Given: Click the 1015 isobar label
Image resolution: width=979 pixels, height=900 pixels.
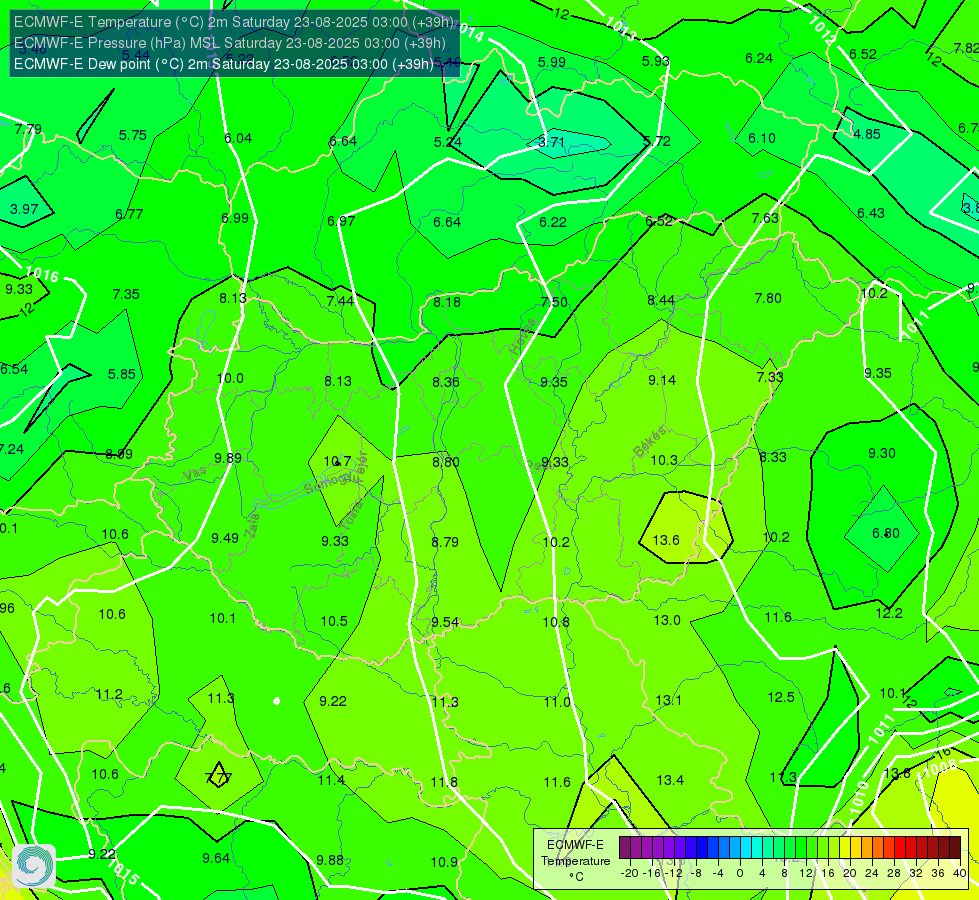Looking at the screenshot, I should 123,873.
